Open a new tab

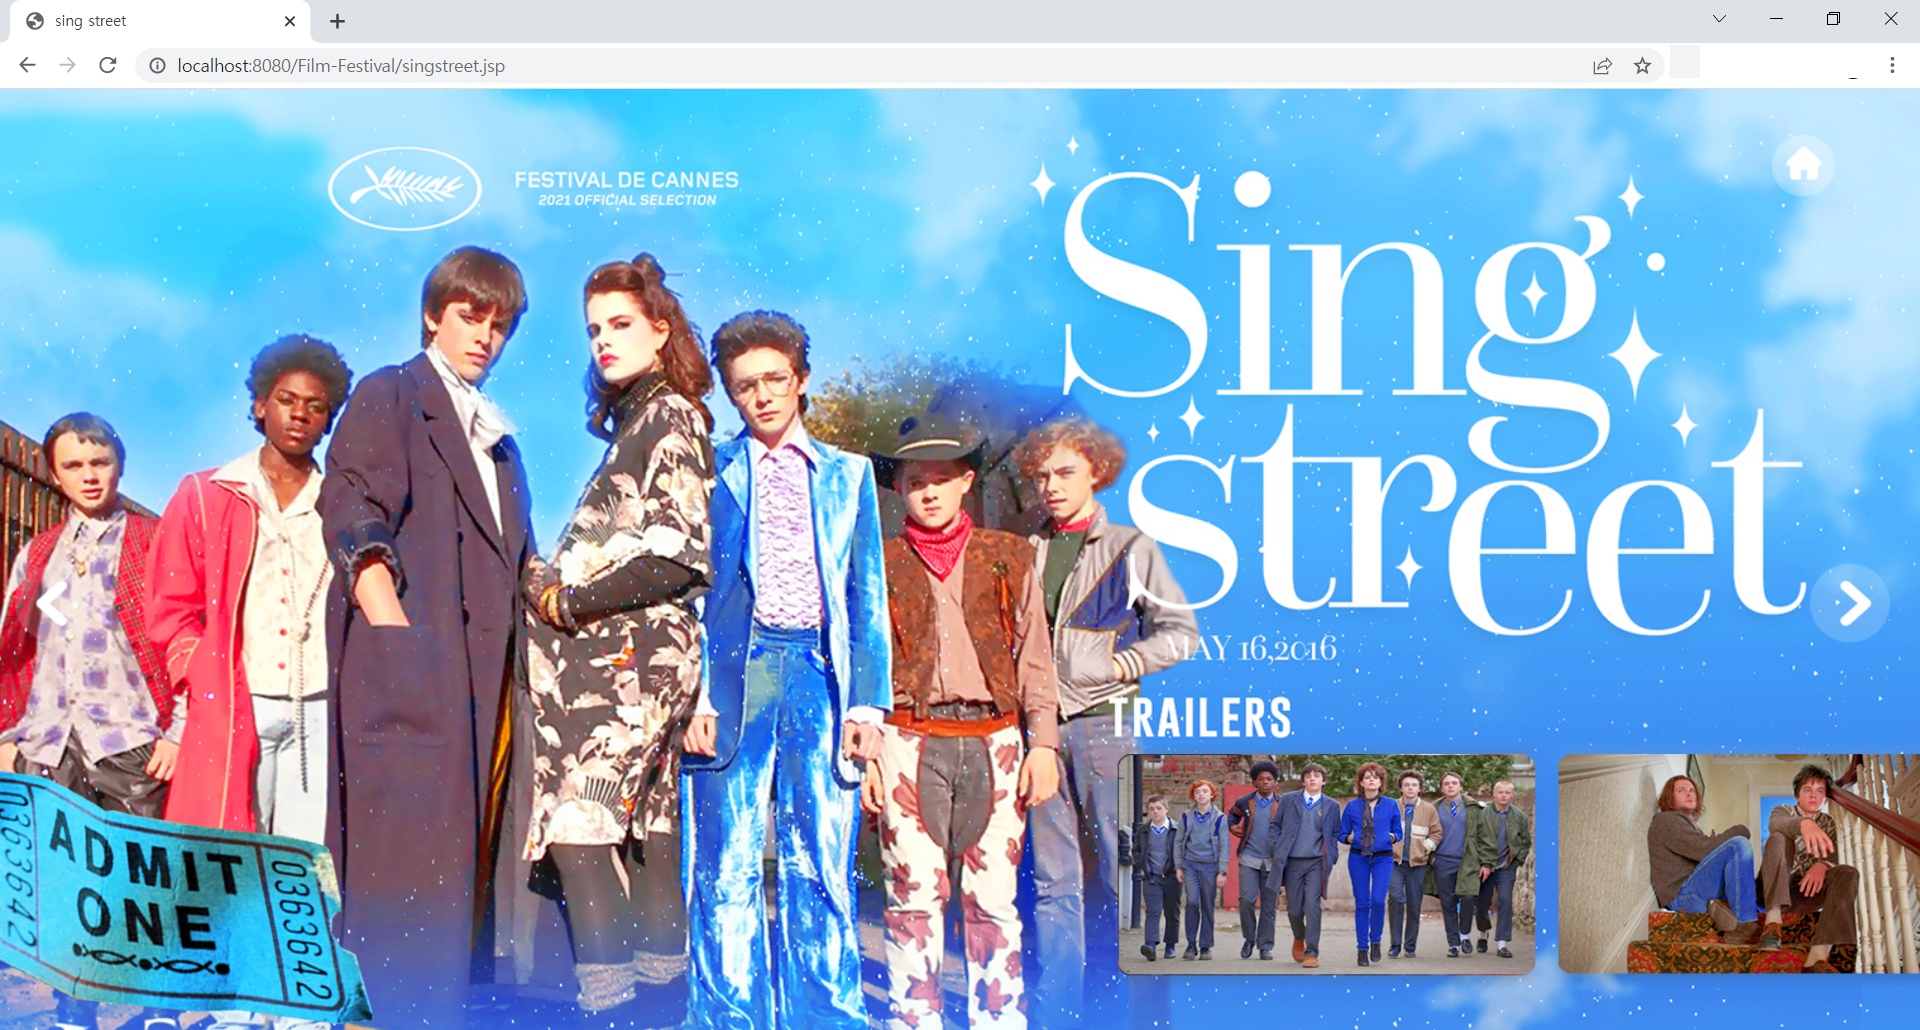[337, 21]
